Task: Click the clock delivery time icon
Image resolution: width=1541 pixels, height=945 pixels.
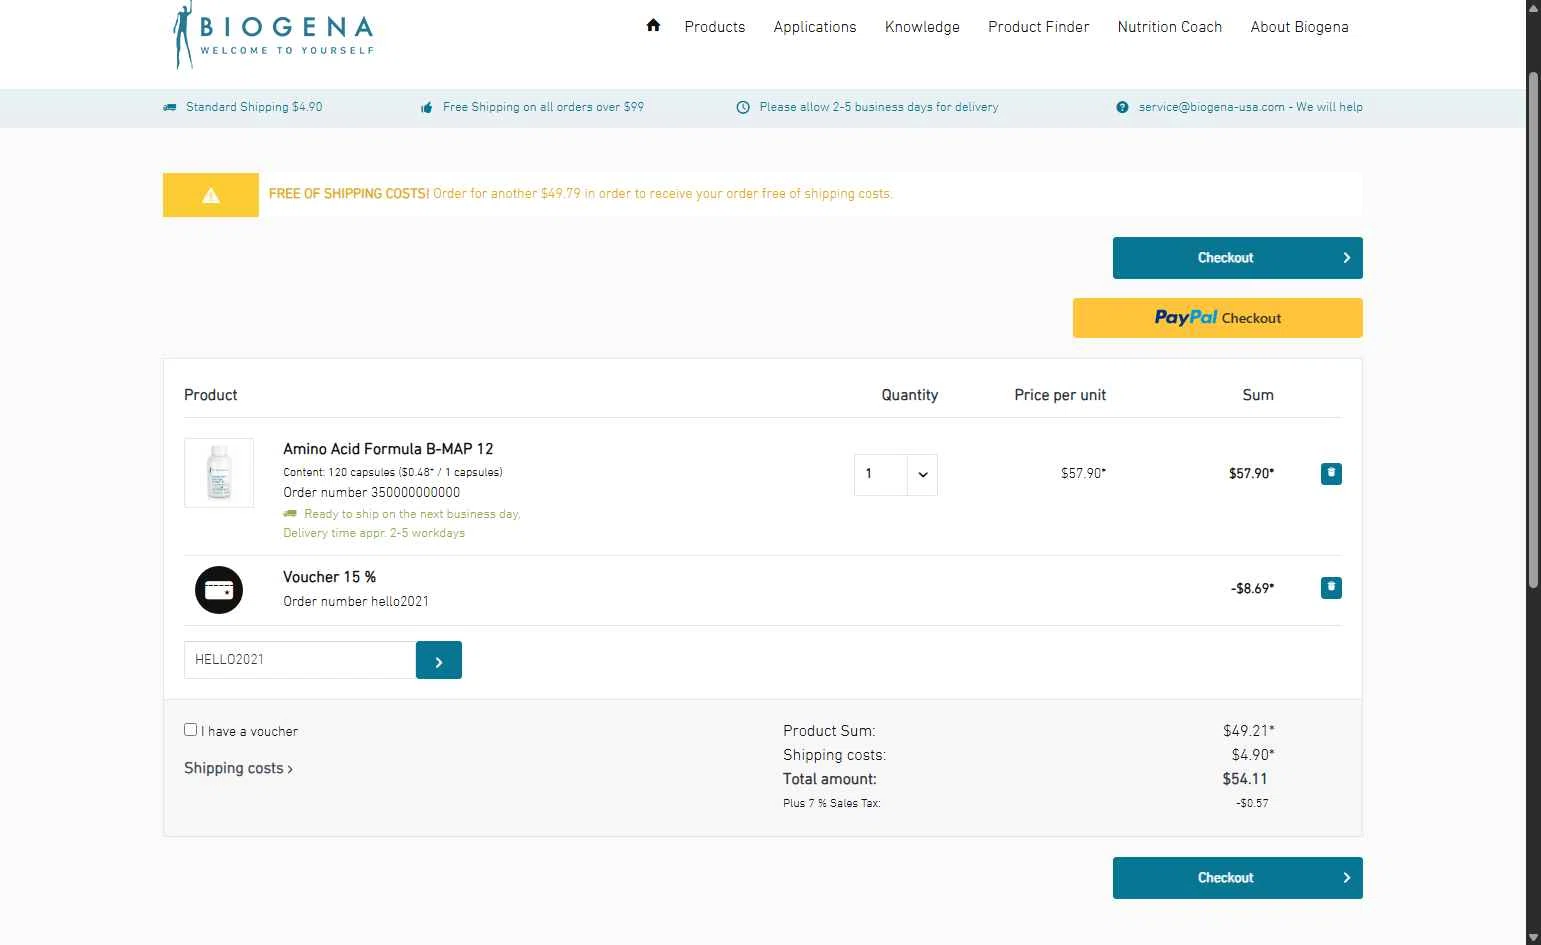Action: point(743,107)
